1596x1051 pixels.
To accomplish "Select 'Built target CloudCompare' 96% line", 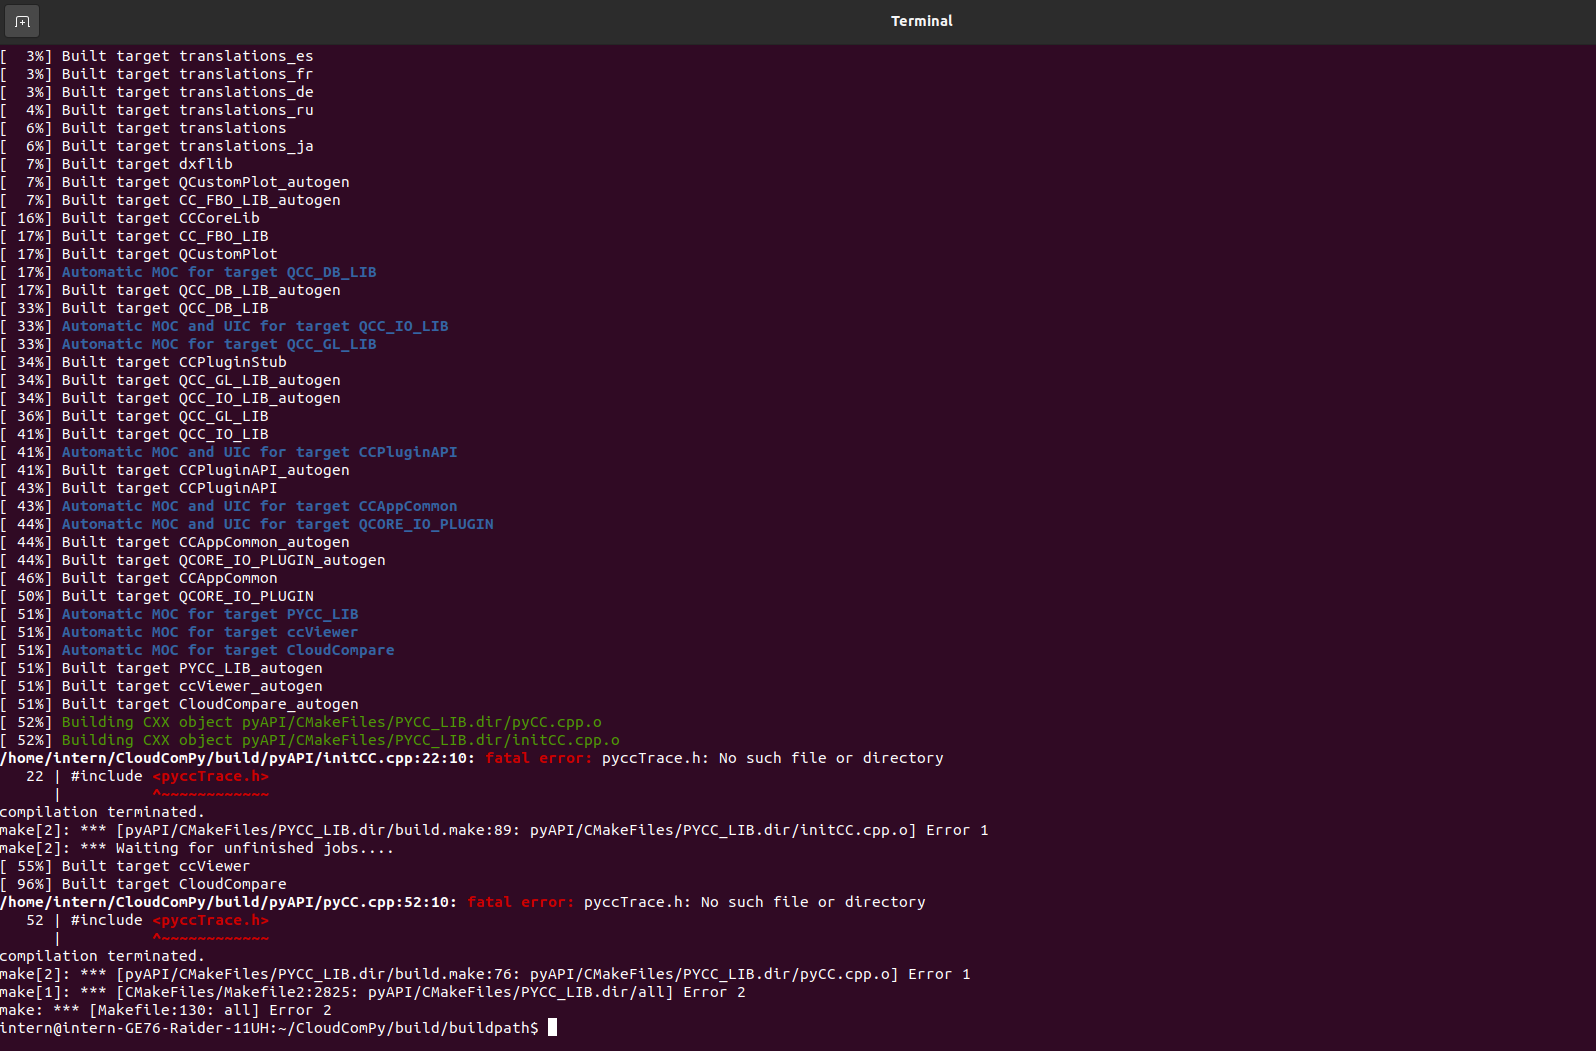I will click(143, 884).
